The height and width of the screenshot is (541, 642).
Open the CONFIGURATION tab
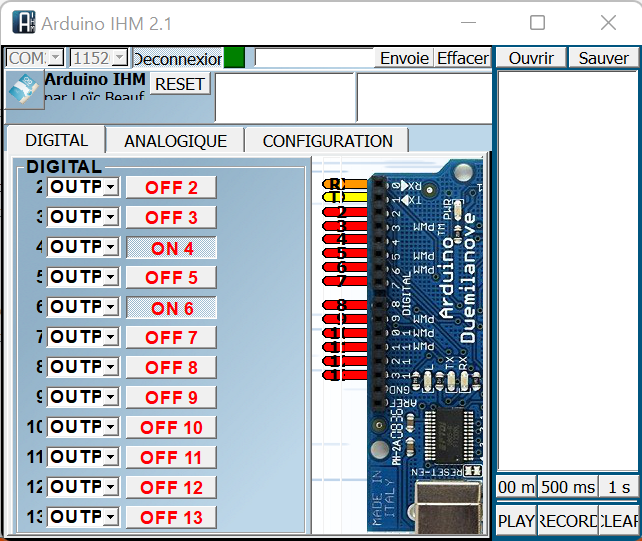327,141
